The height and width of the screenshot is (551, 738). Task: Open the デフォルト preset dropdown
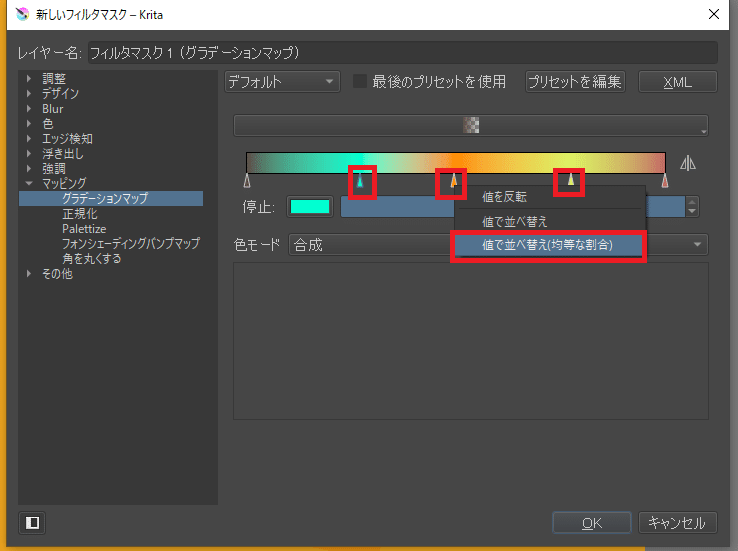coord(282,82)
